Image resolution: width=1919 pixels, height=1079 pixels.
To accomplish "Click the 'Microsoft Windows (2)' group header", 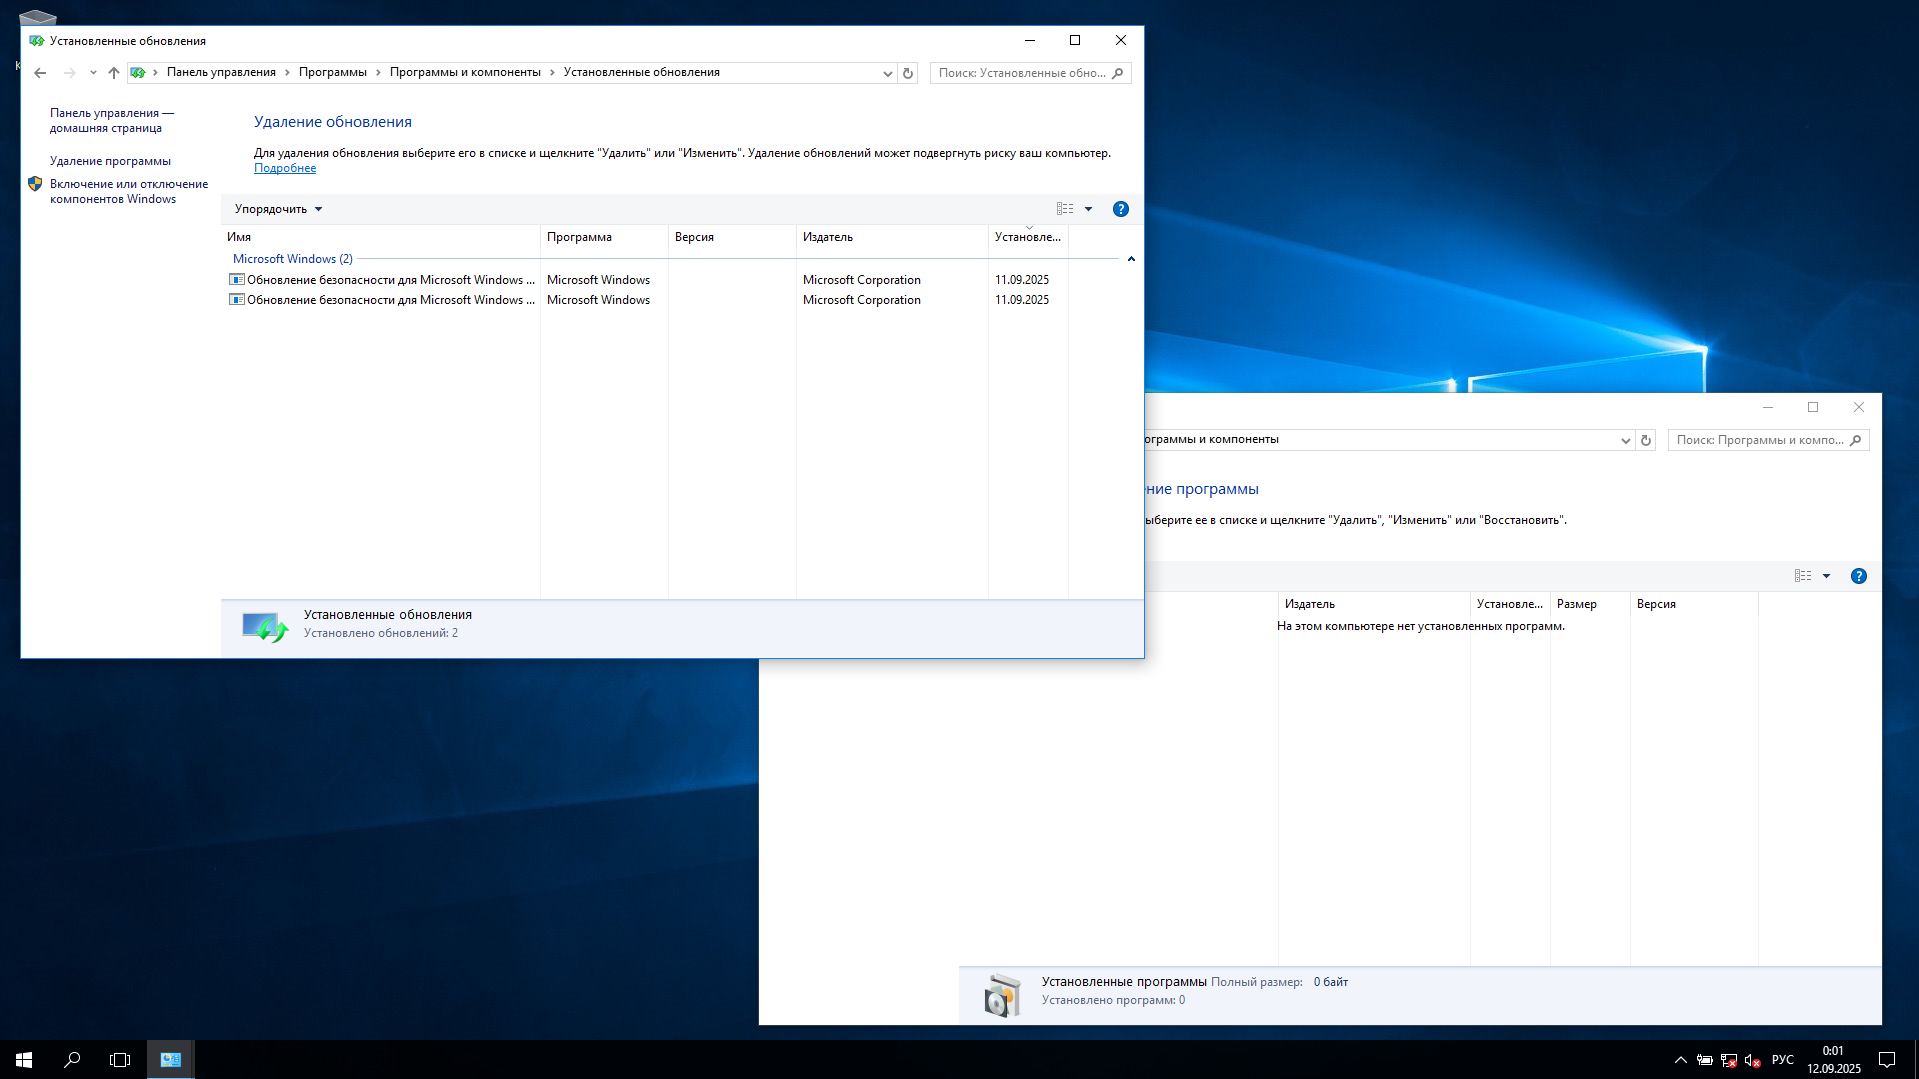I will (293, 259).
